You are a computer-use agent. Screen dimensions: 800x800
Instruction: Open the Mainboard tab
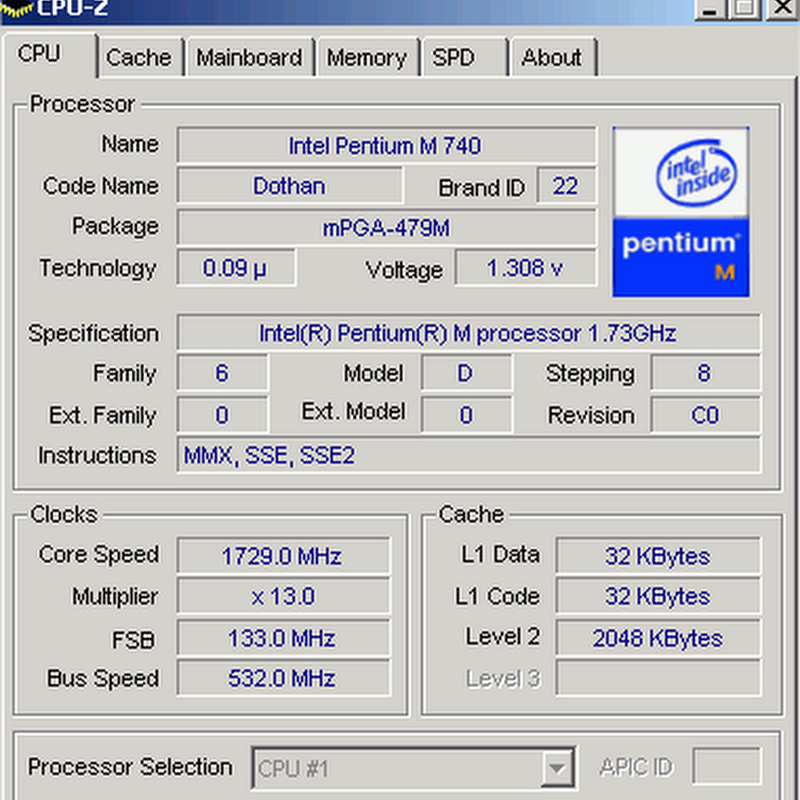[250, 57]
